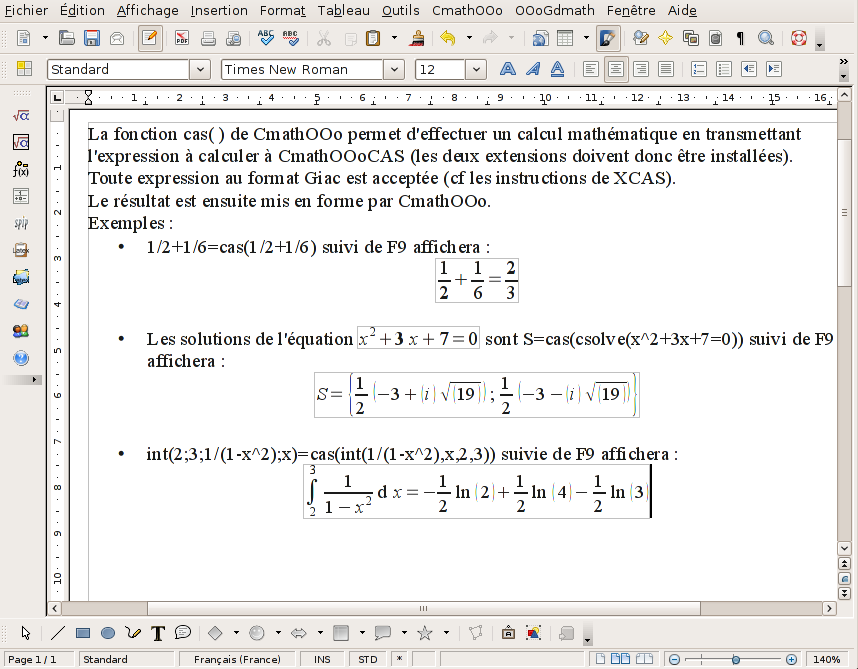Open the CmathOOo help question mark icon
The image size is (858, 669).
point(21,358)
